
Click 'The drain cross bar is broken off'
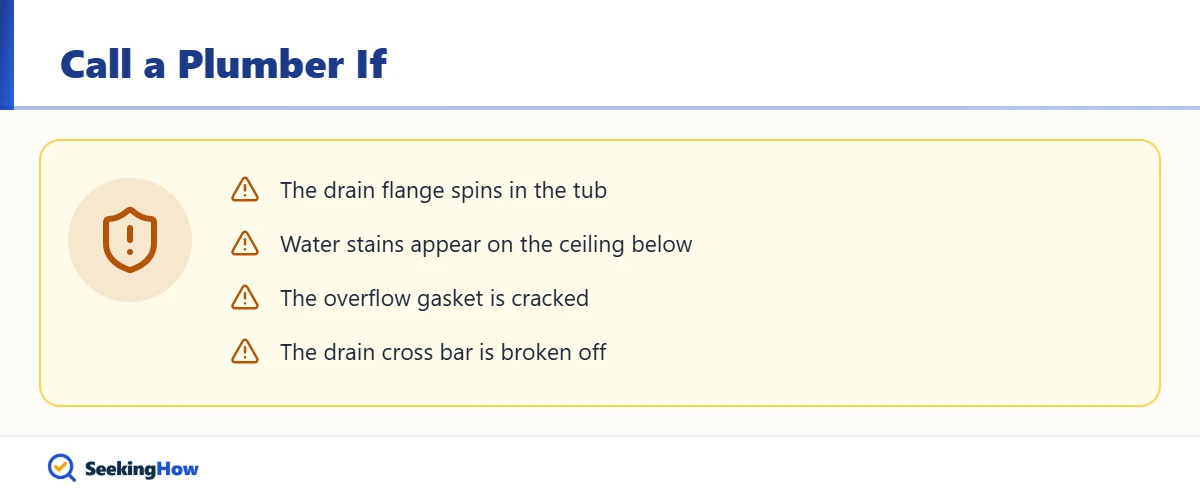coord(443,352)
